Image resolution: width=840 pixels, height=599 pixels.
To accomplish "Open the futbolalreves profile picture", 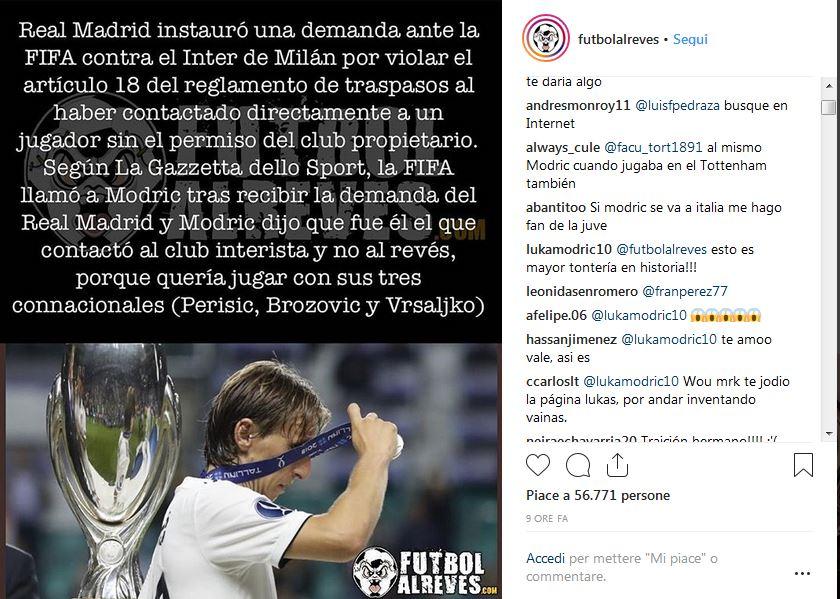I will (545, 39).
